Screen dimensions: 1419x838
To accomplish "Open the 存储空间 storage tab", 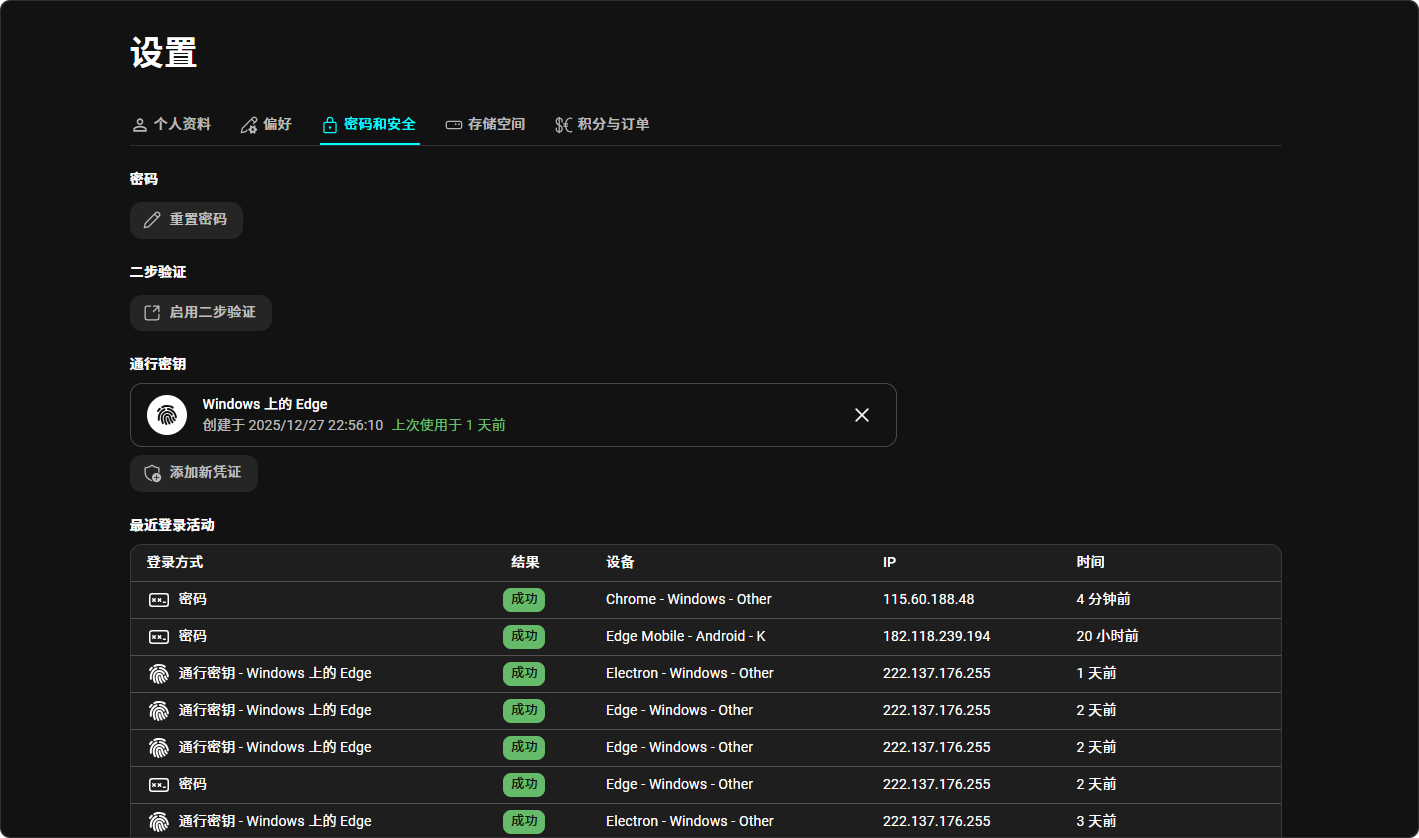I will pos(485,125).
